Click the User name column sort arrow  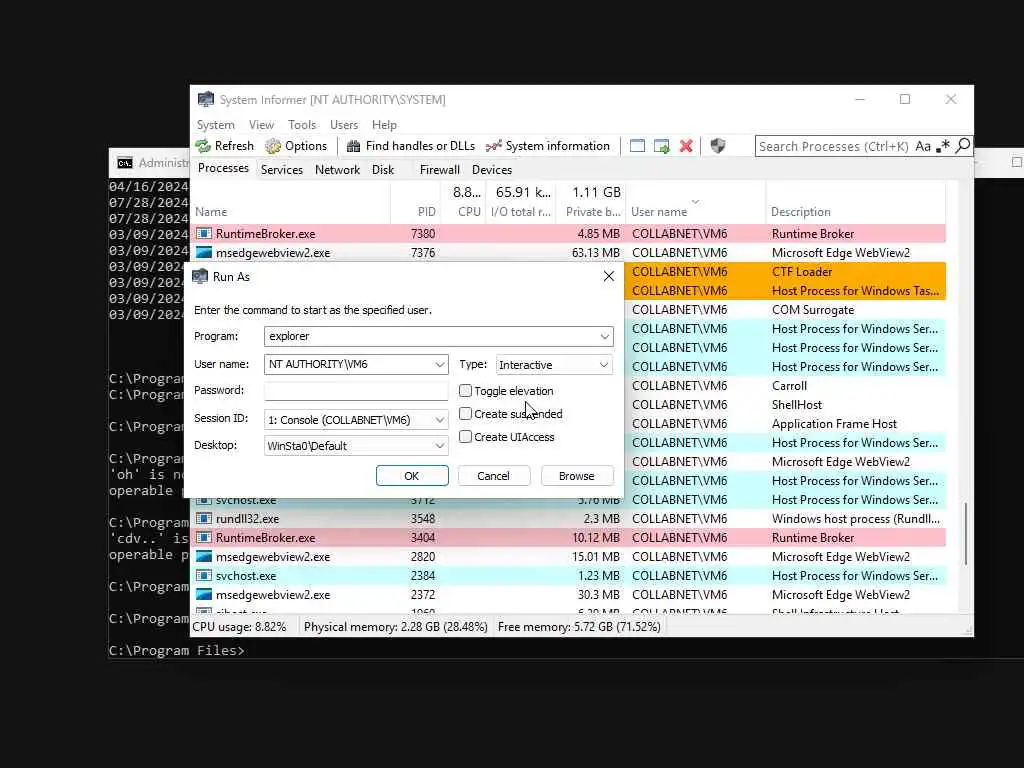[x=695, y=201]
